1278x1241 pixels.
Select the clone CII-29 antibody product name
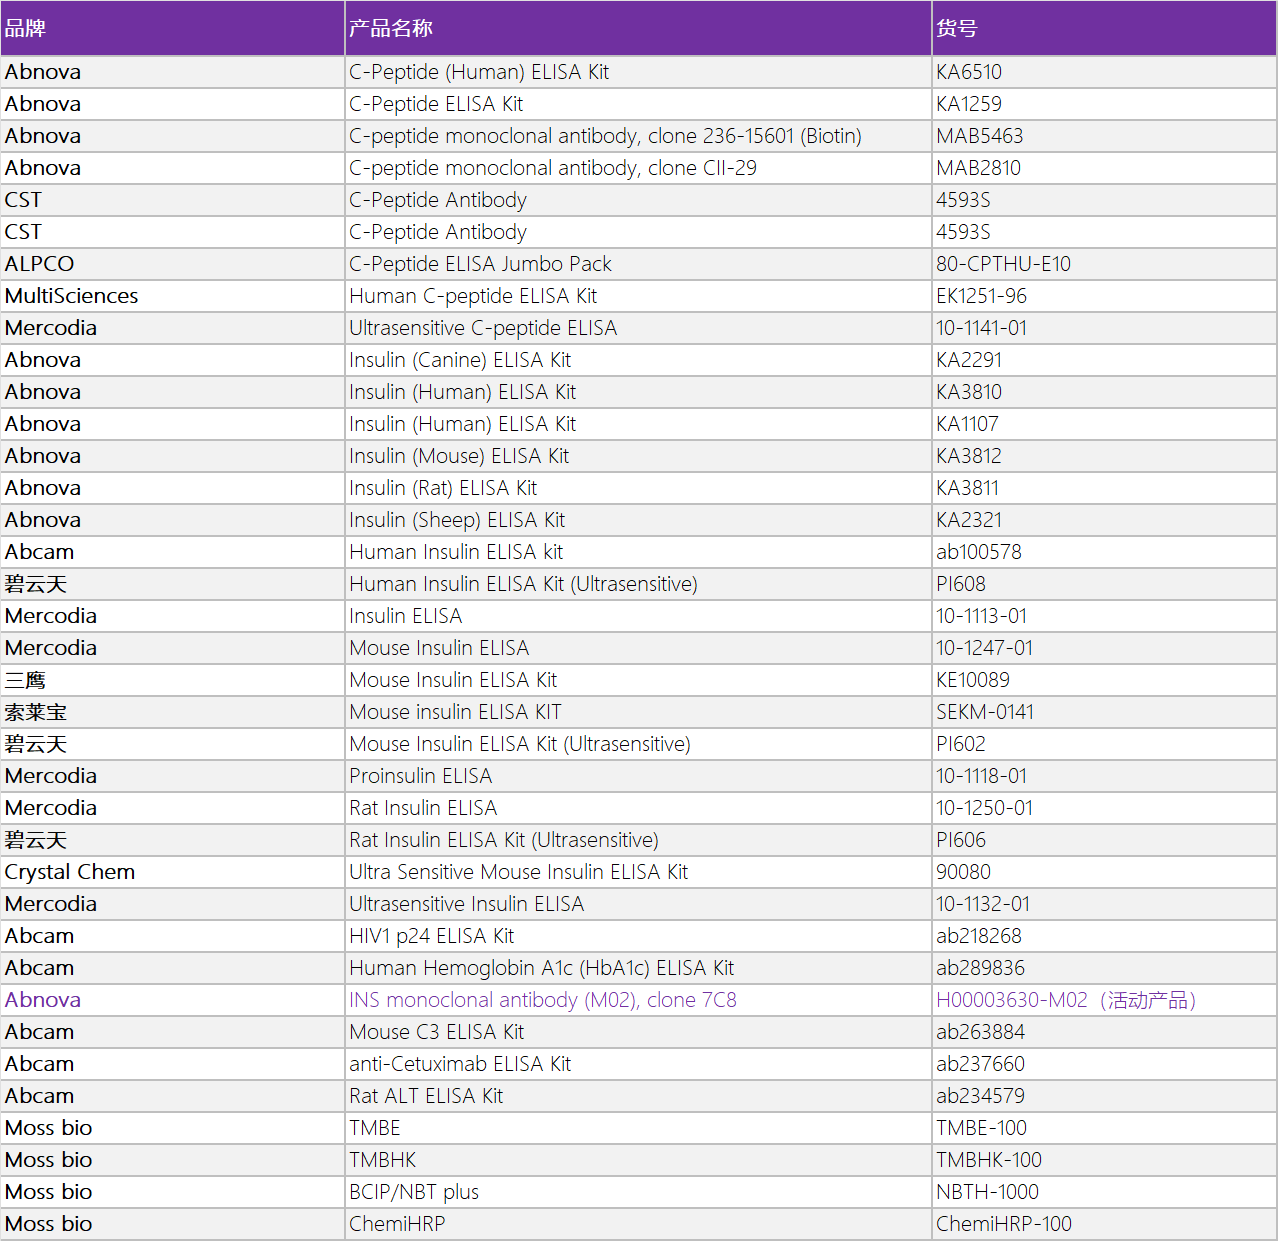point(553,168)
